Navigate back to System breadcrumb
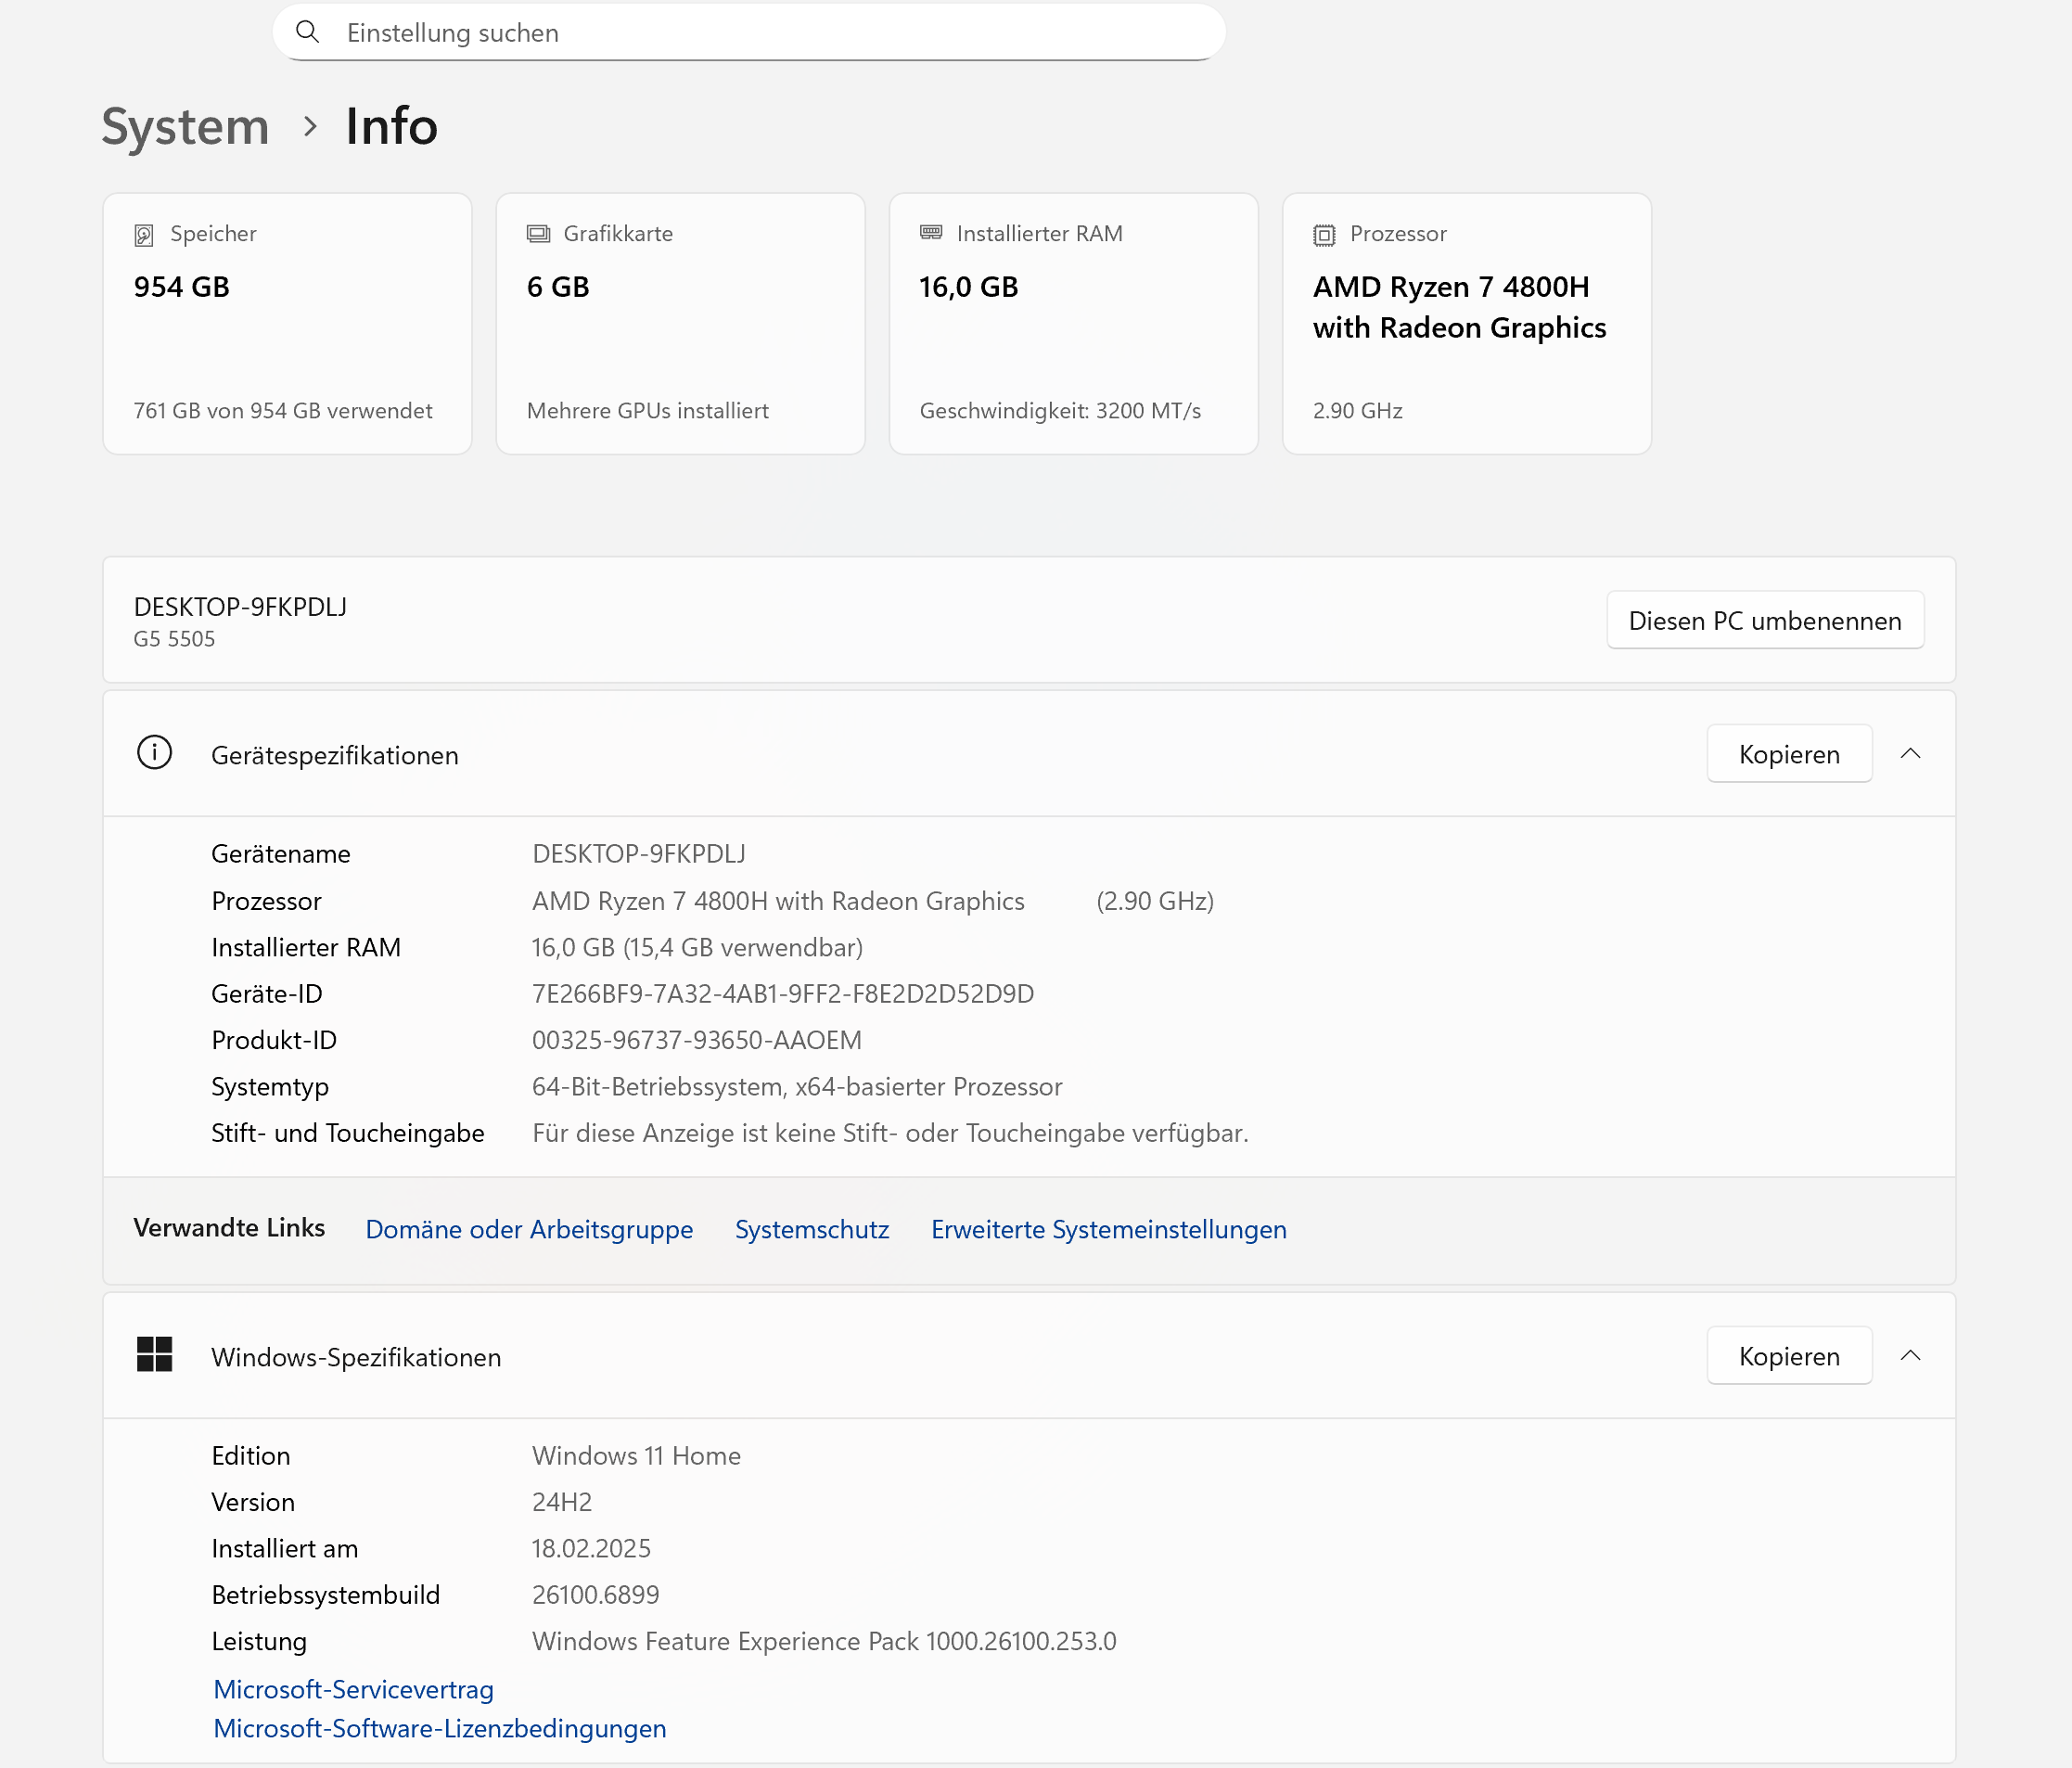2072x1768 pixels. coord(185,126)
